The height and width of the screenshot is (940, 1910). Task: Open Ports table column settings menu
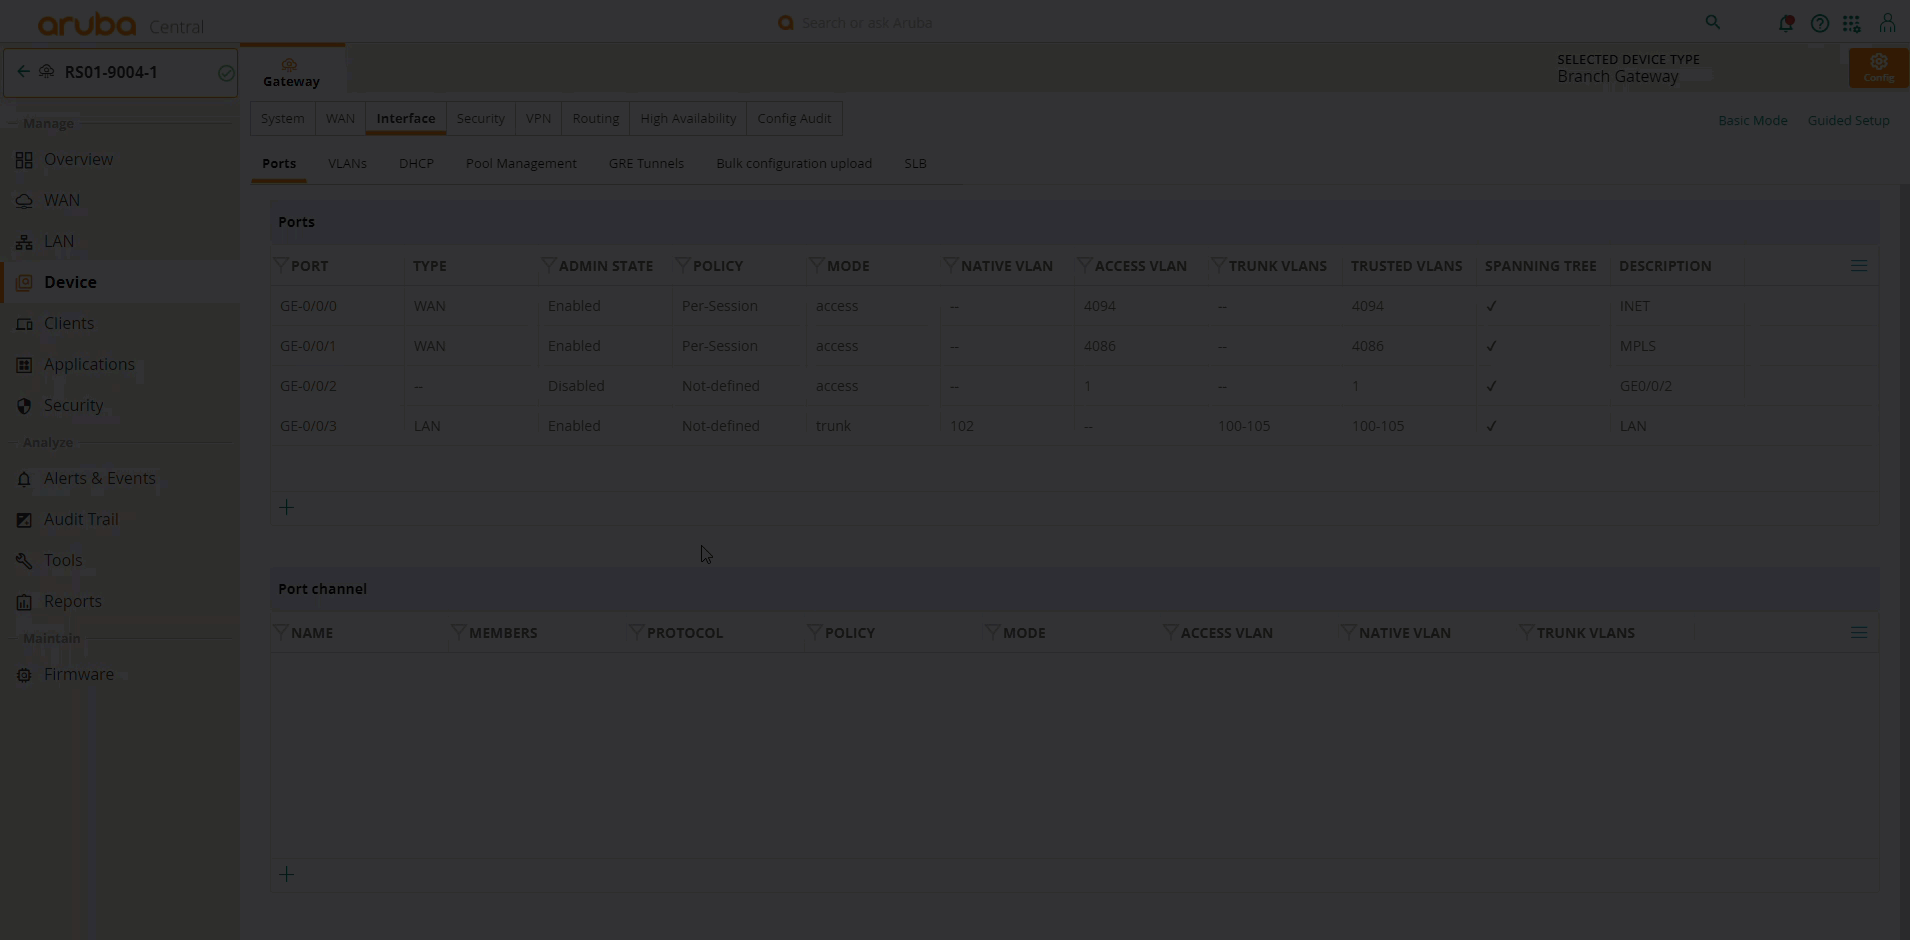click(x=1859, y=266)
